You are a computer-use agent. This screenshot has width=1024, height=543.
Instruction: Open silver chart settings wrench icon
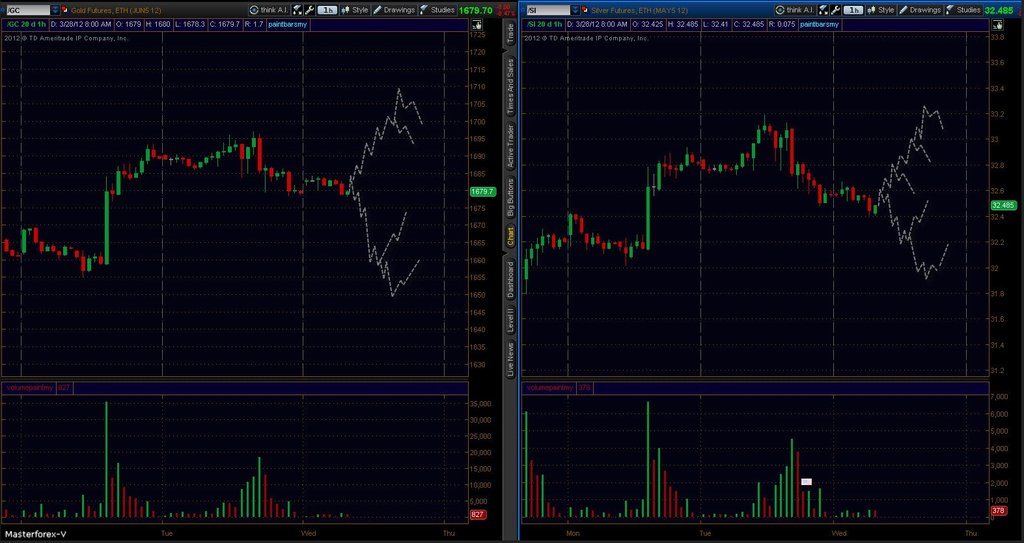[x=835, y=10]
